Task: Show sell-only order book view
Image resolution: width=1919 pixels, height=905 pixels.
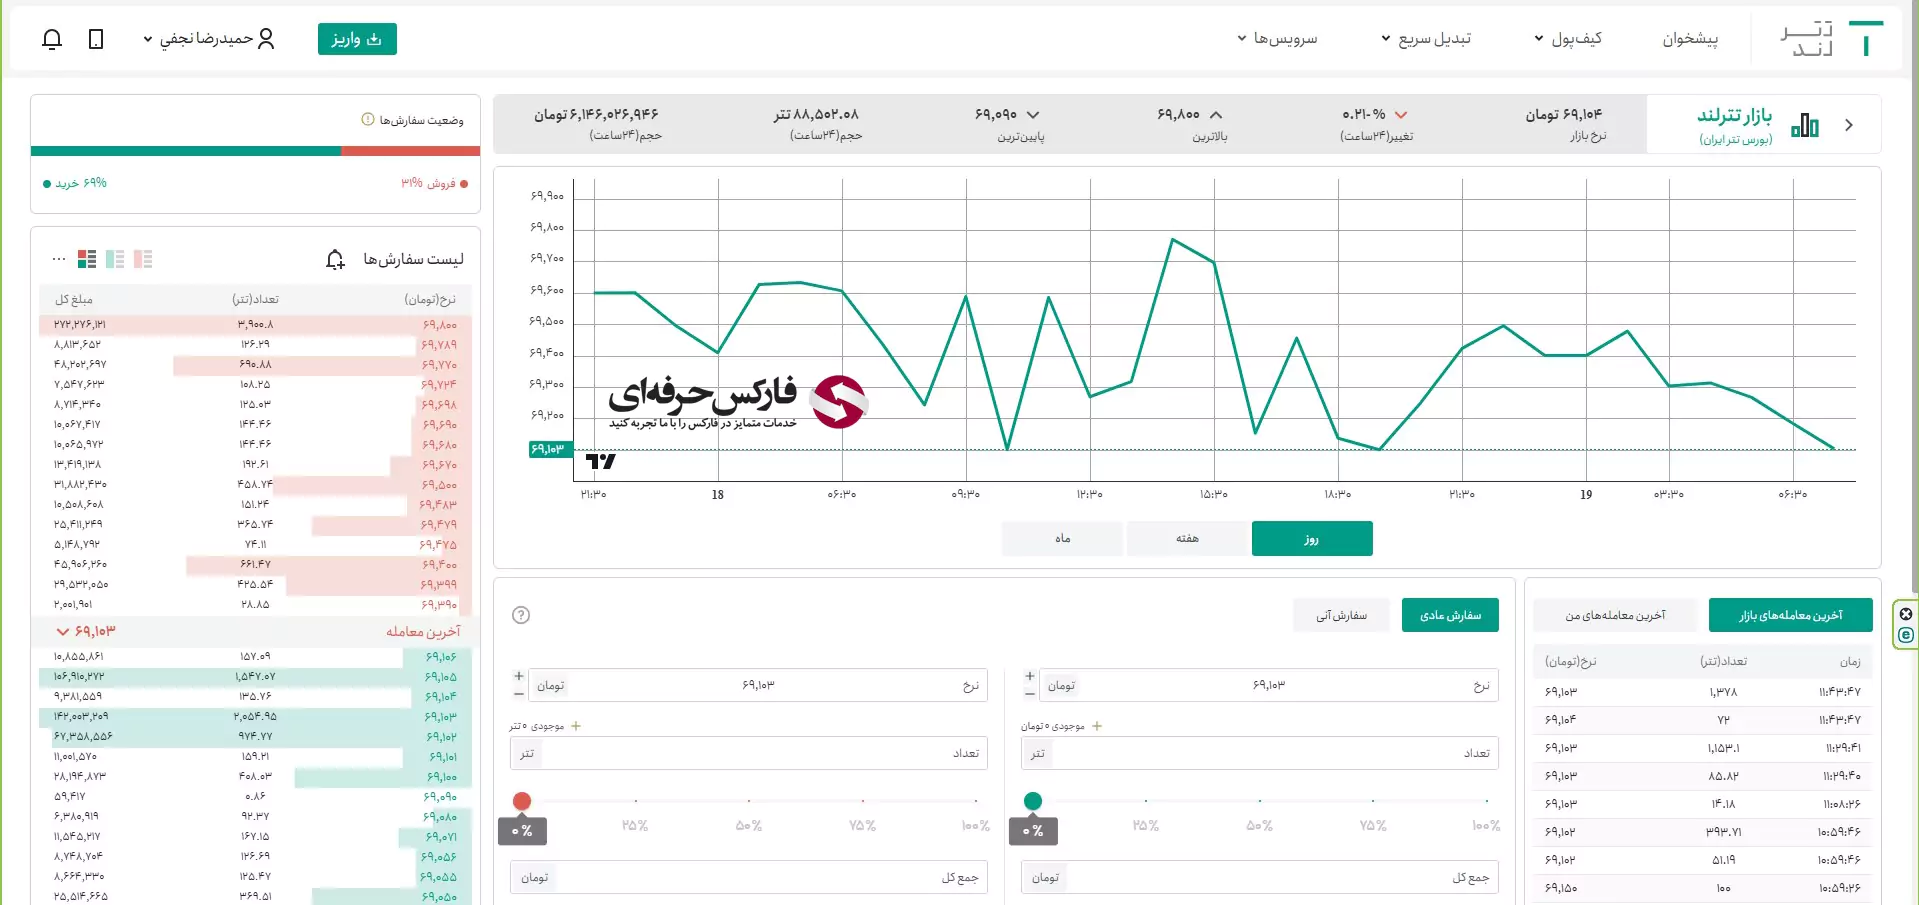Action: [143, 259]
